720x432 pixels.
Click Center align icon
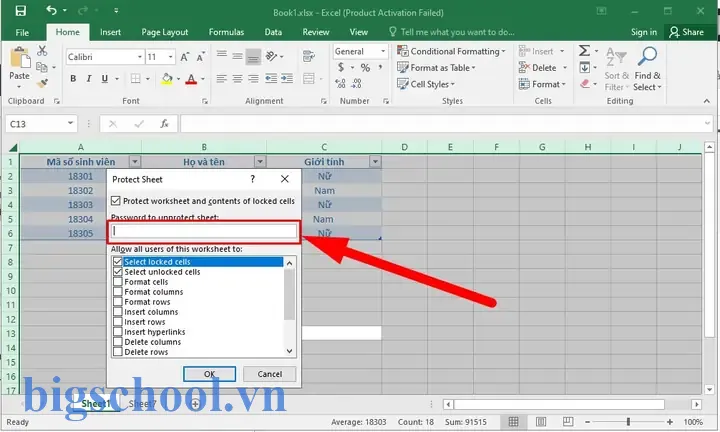tap(237, 79)
